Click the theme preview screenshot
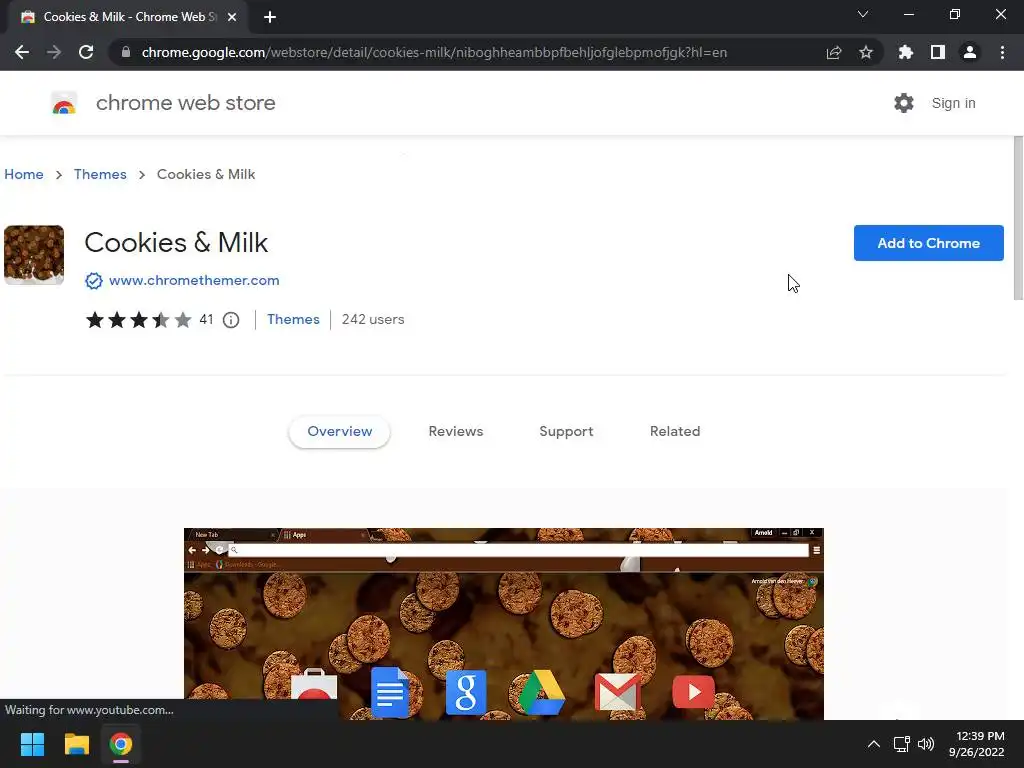This screenshot has width=1024, height=768. pos(504,624)
